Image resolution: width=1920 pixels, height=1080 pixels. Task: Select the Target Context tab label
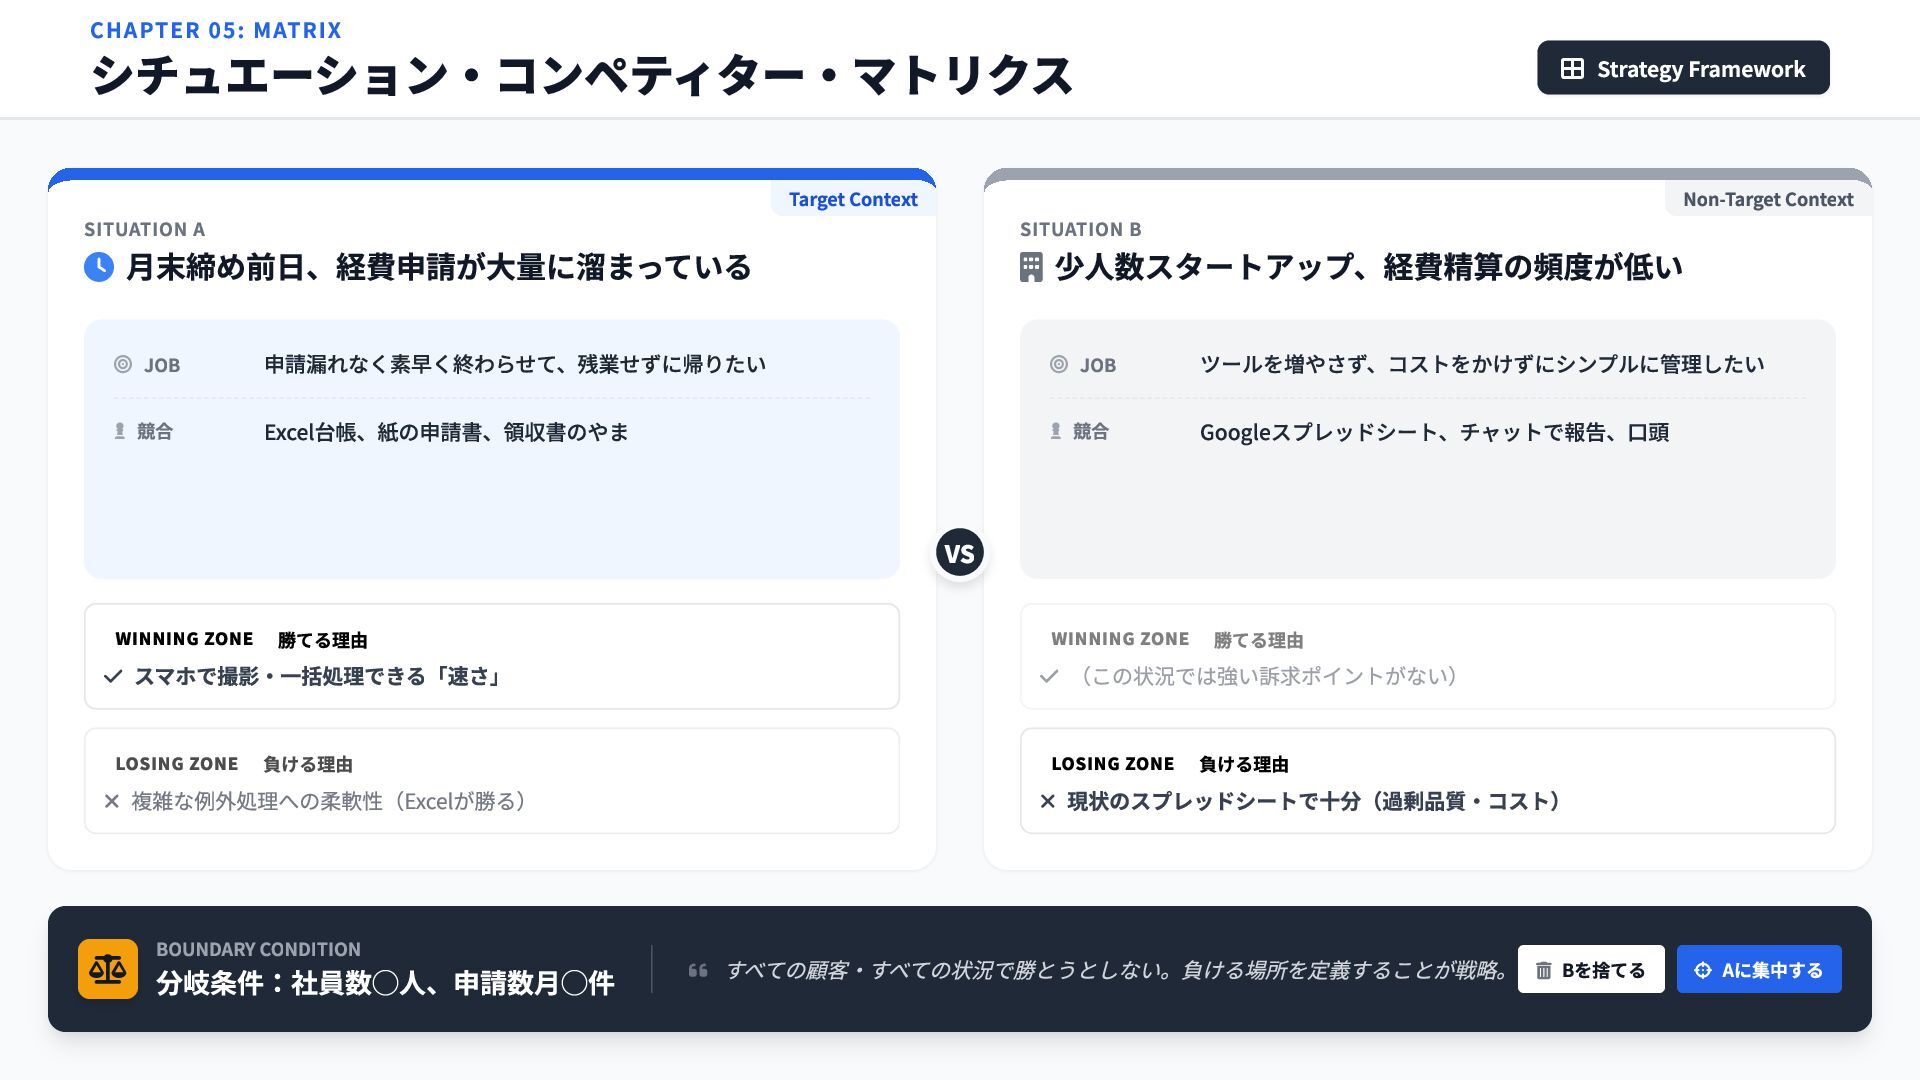(852, 199)
